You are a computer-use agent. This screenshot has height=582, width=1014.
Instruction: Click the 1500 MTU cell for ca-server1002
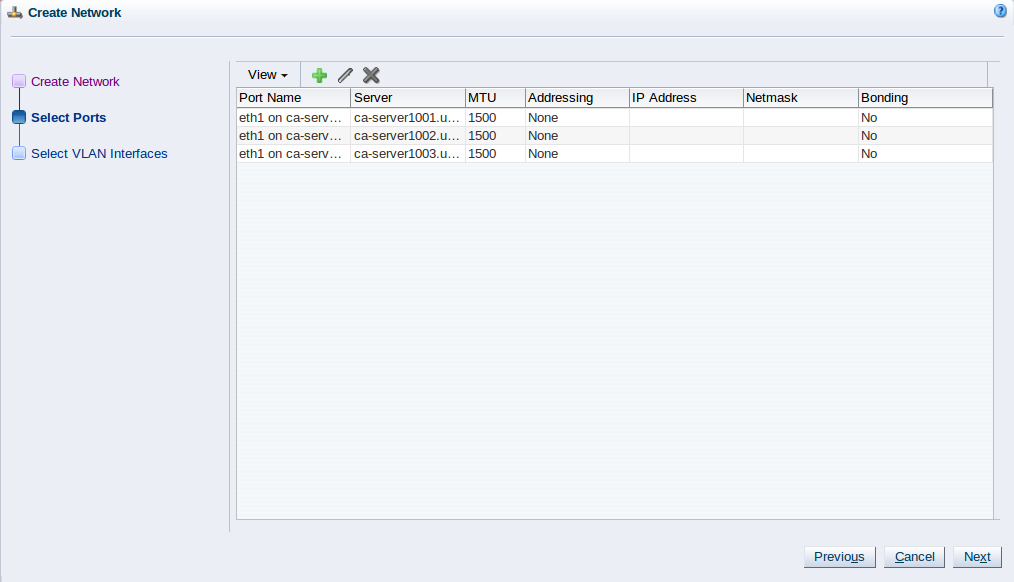pyautogui.click(x=495, y=136)
